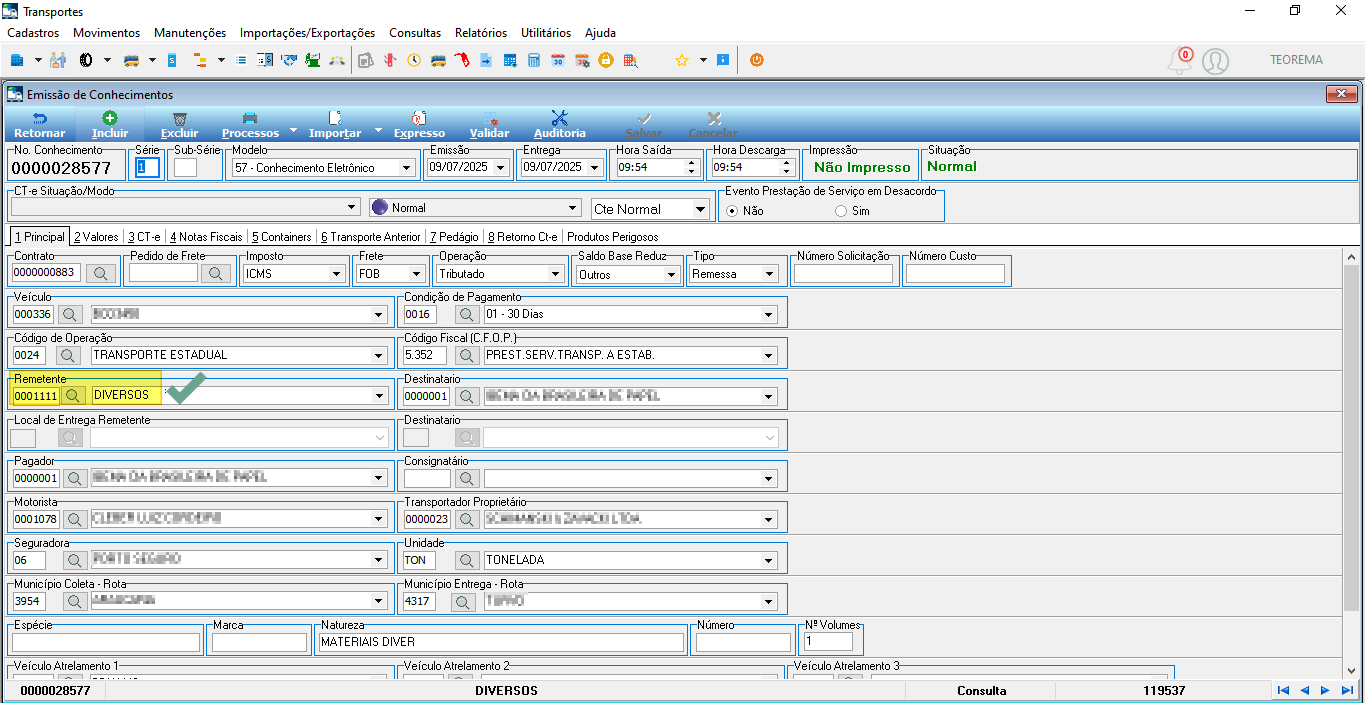Click the Processos button
The height and width of the screenshot is (703, 1365).
250,124
